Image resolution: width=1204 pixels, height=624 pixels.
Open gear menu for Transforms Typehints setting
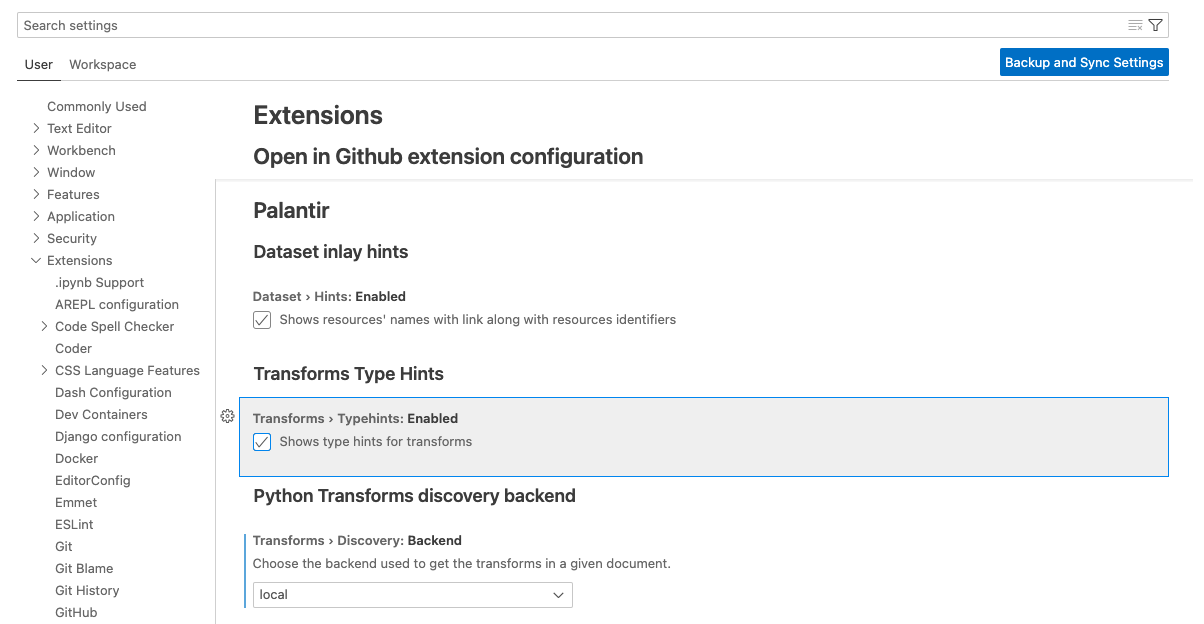[x=227, y=416]
